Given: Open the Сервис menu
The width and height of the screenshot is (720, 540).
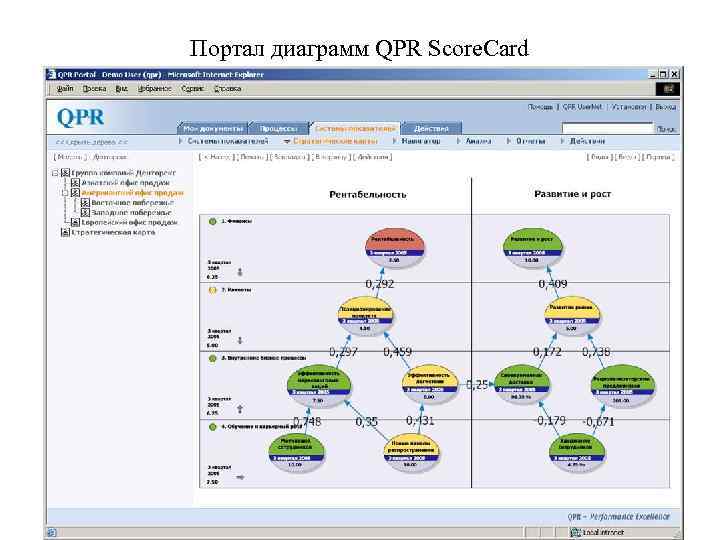Looking at the screenshot, I should [x=192, y=89].
